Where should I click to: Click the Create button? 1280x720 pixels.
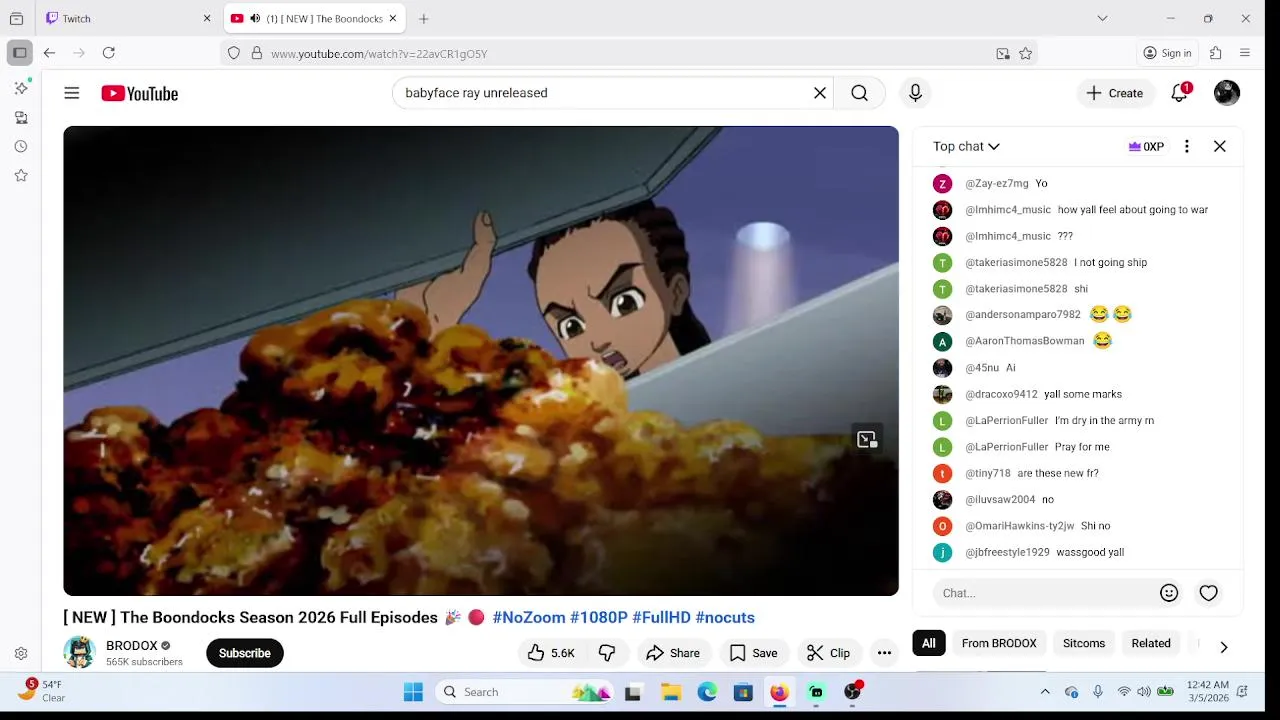click(x=1114, y=93)
